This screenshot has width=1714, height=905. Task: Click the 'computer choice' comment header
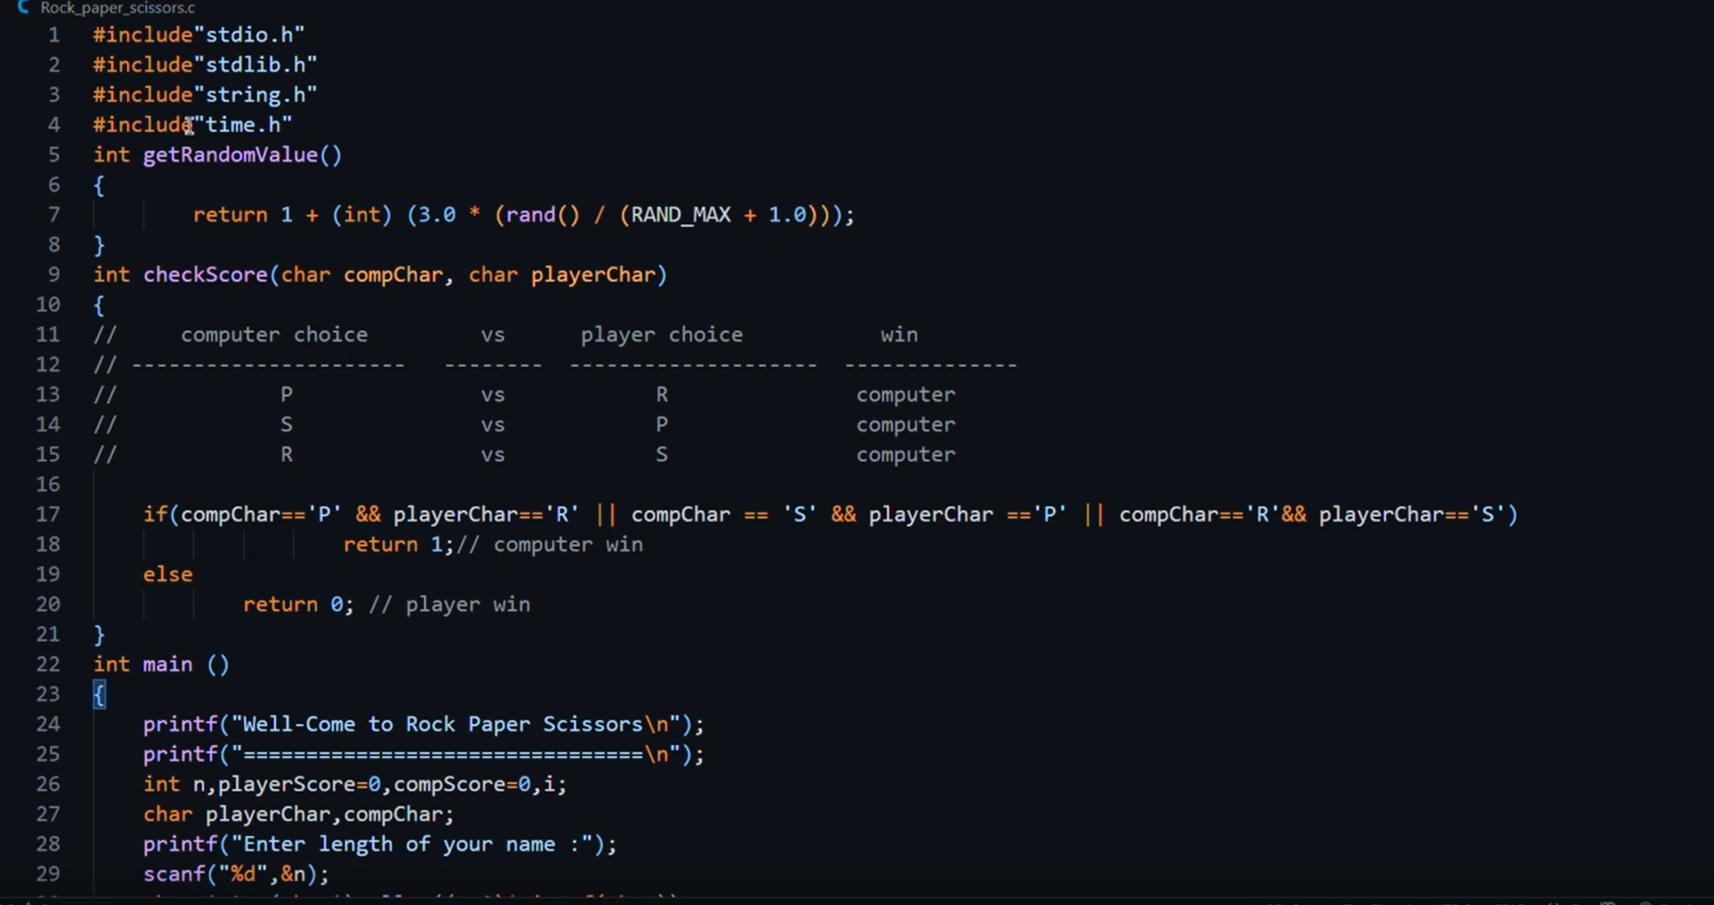click(274, 335)
